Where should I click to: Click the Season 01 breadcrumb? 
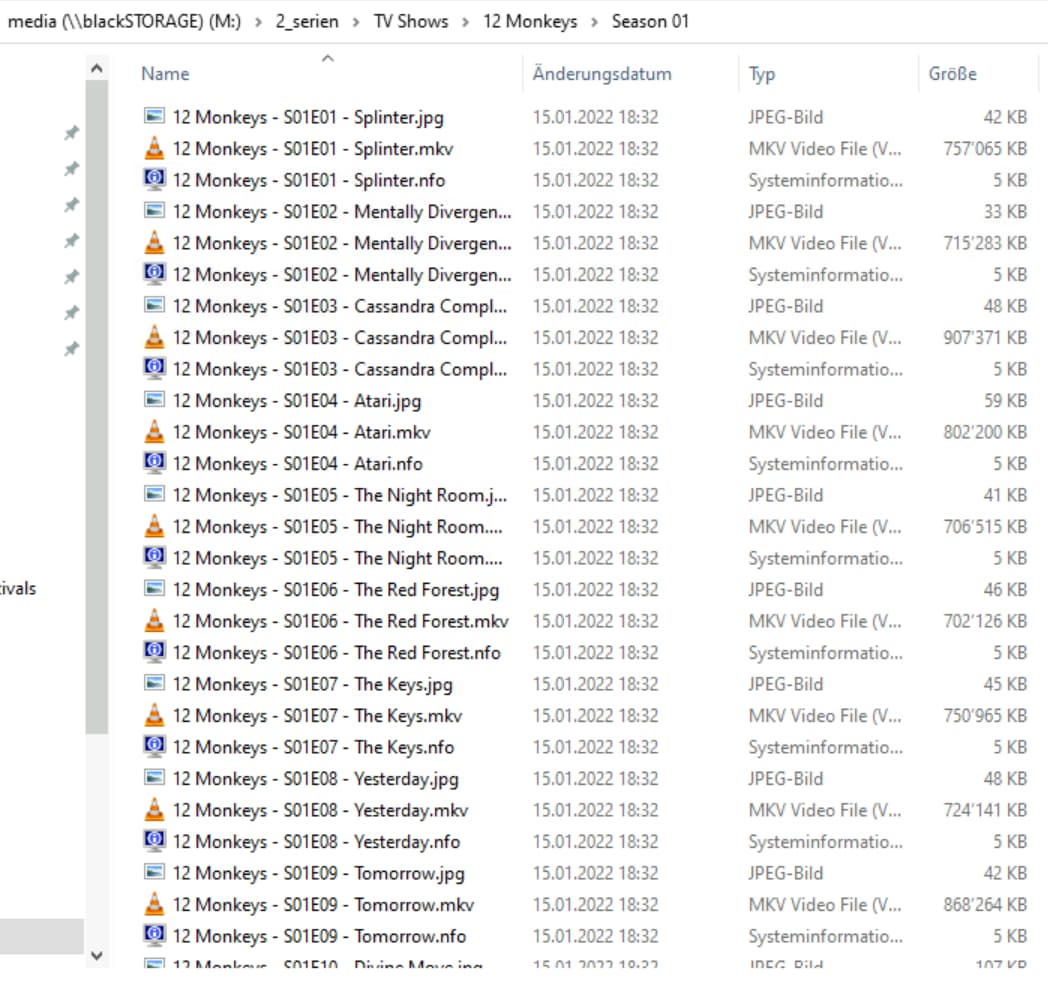pyautogui.click(x=650, y=21)
